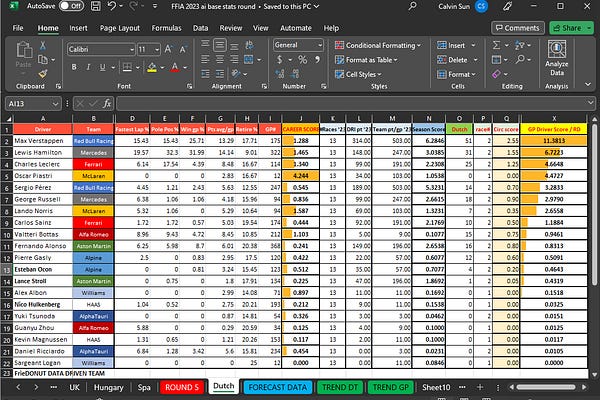Screen dimensions: 600x400
Task: Open the TREND GP sheet tab
Action: (390, 387)
